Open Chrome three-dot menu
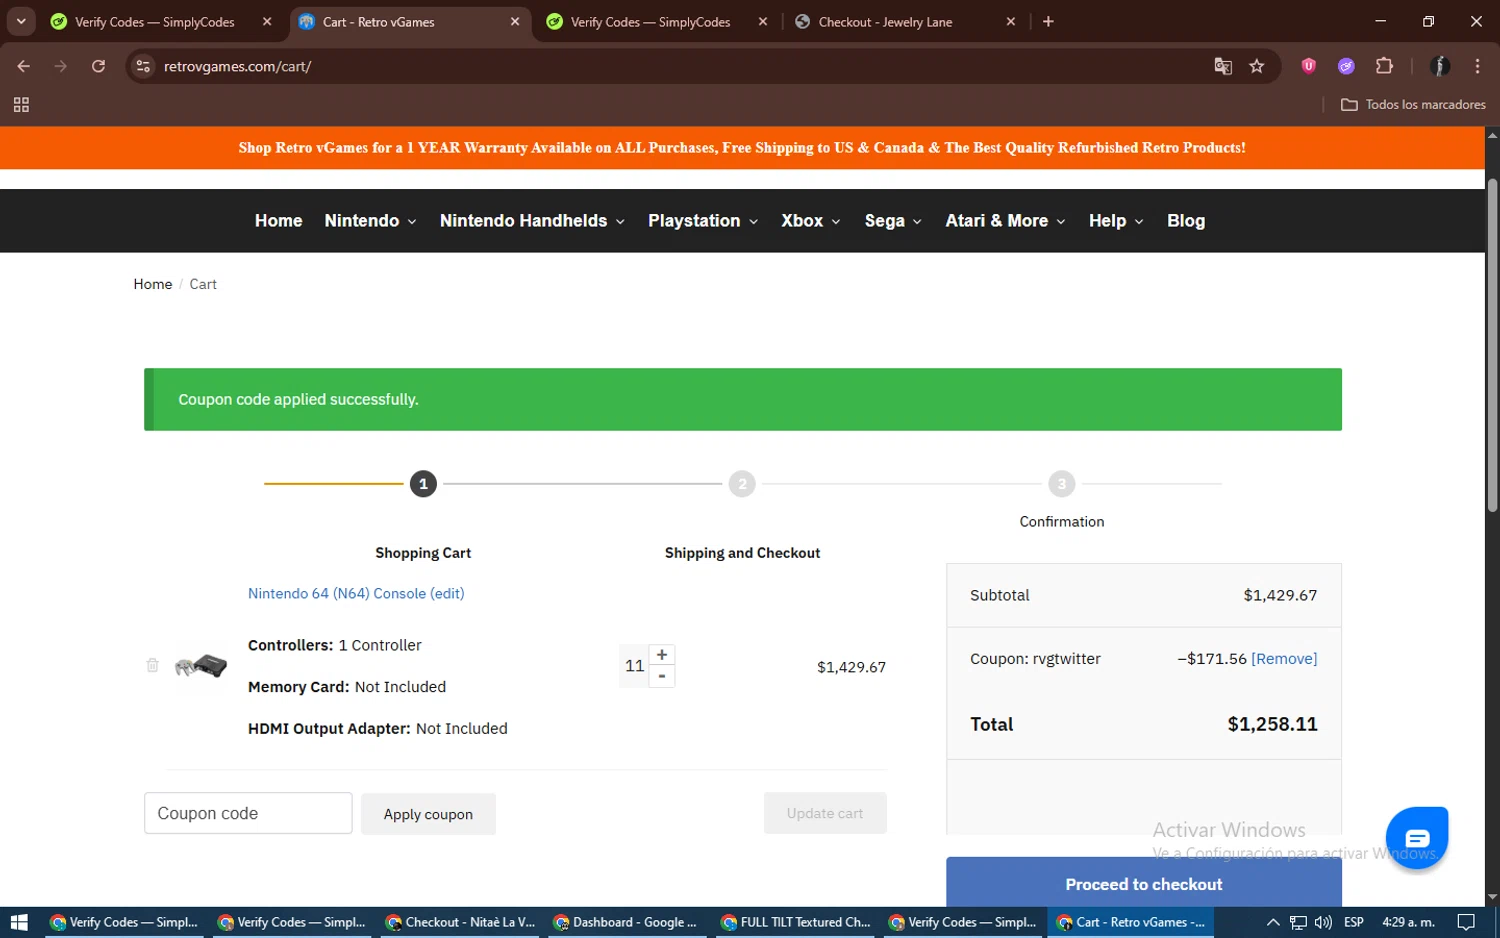This screenshot has width=1500, height=938. [x=1477, y=66]
